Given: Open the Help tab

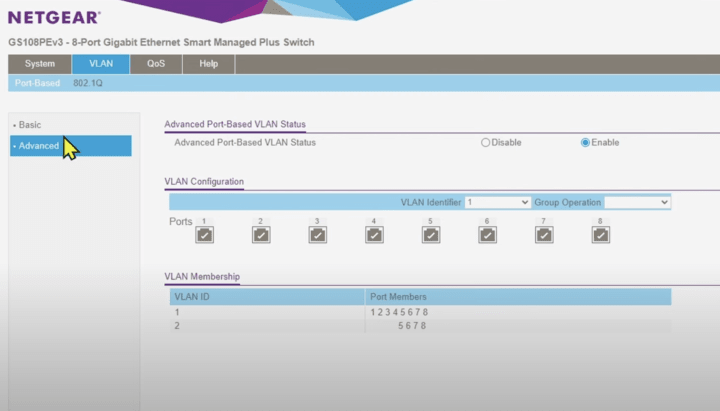Looking at the screenshot, I should pyautogui.click(x=208, y=64).
